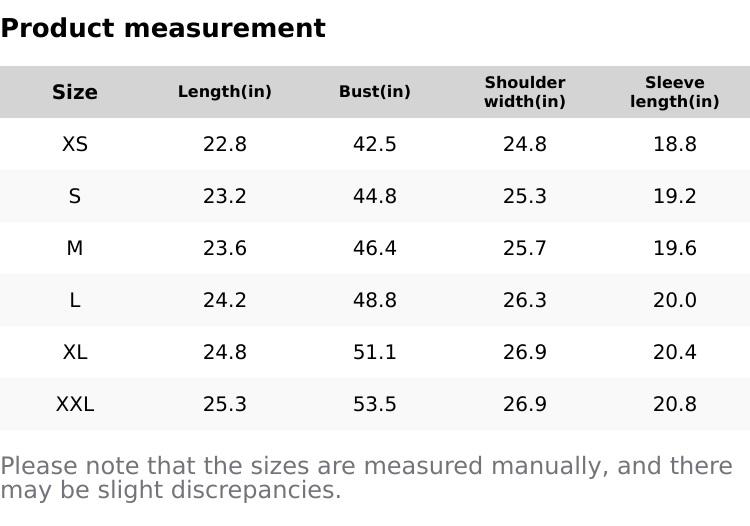750x526 pixels.
Task: Click the "Product measurement" heading
Action: [x=163, y=28]
